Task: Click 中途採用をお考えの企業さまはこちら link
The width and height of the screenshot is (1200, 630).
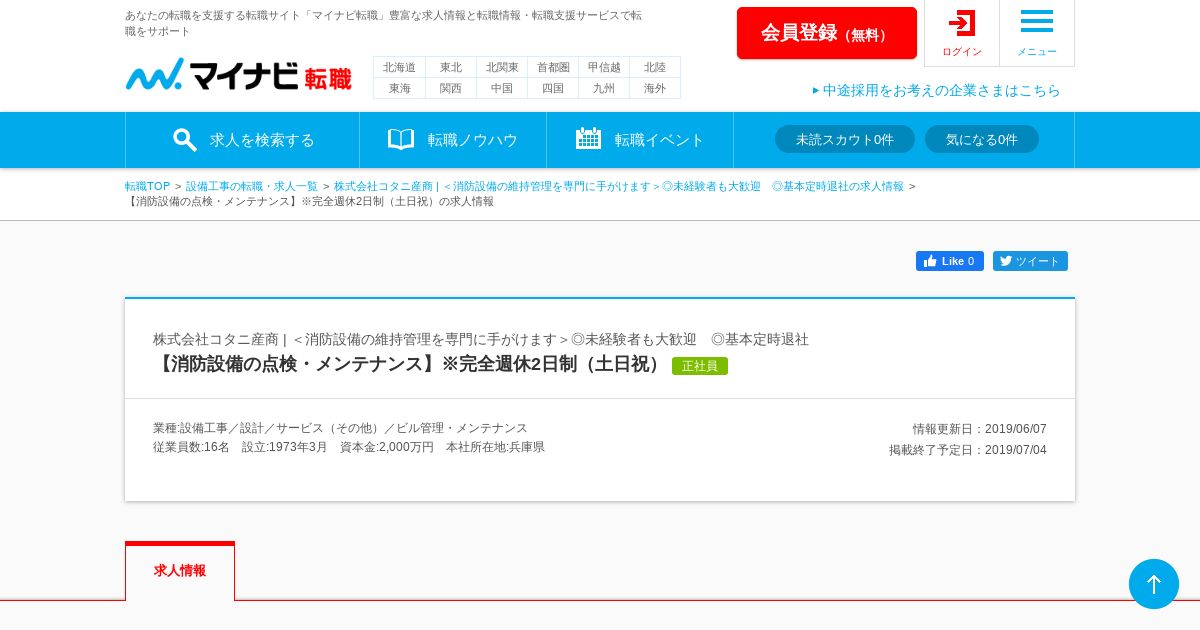Action: coord(937,90)
